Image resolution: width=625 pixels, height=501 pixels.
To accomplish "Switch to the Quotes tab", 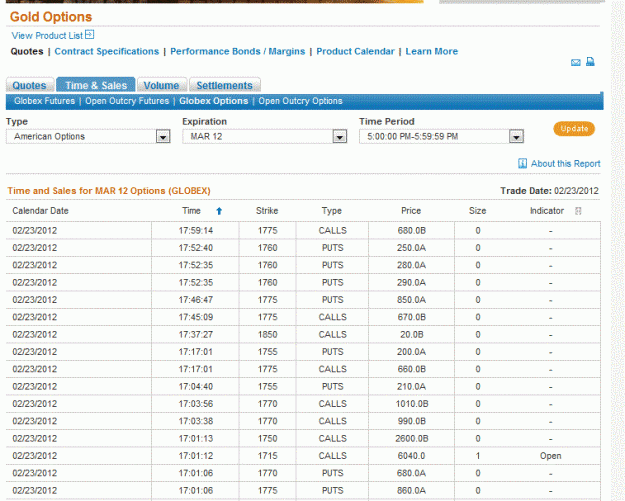I will (x=29, y=85).
